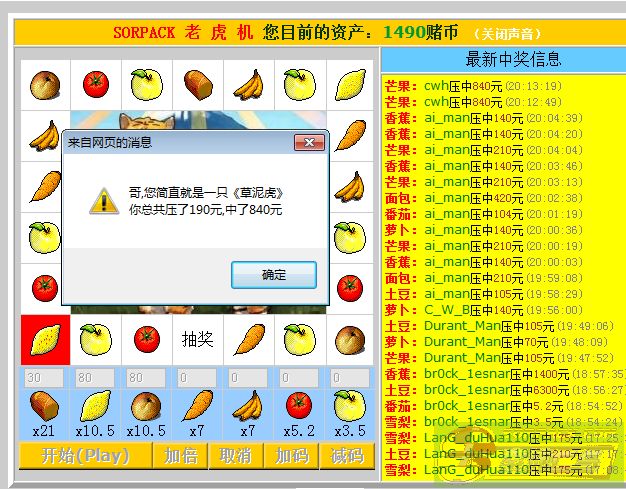Close the 来自网页的消息 dialog with X
The image size is (626, 489).
[309, 143]
